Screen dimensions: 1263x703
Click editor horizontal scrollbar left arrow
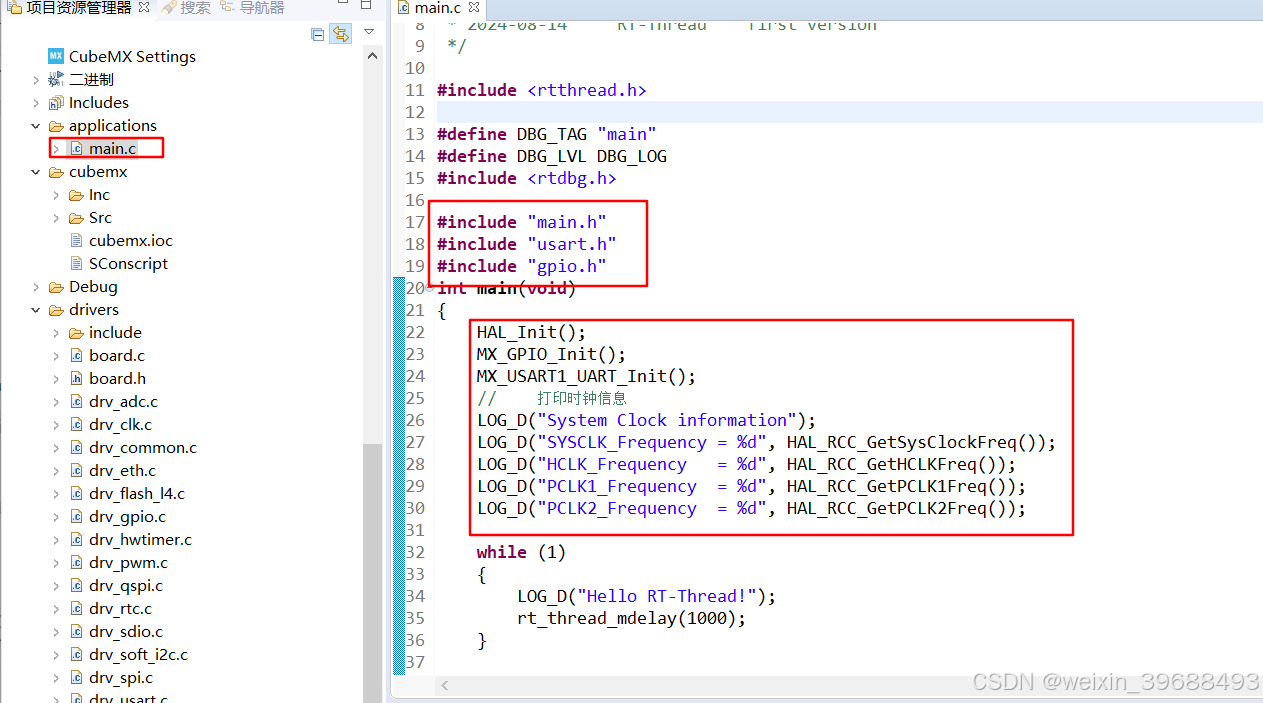446,686
